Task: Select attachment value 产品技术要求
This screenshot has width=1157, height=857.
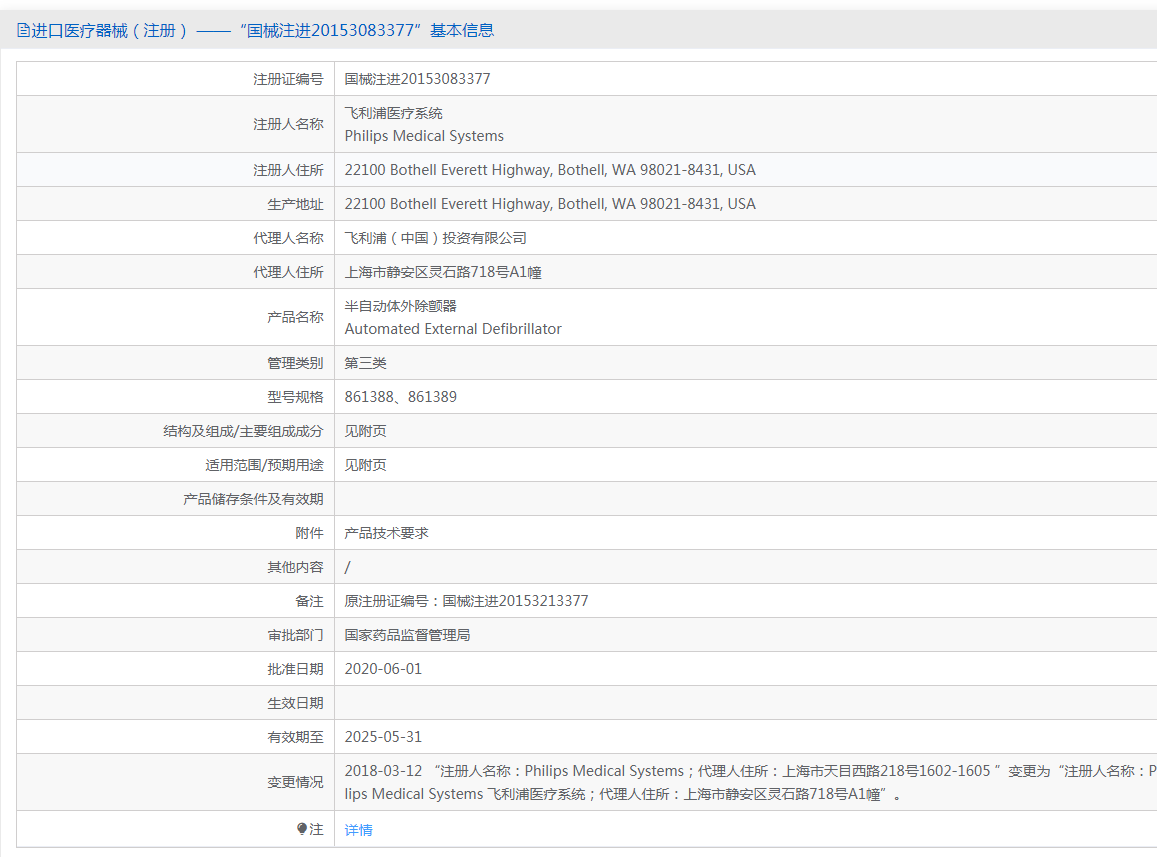Action: pyautogui.click(x=387, y=533)
